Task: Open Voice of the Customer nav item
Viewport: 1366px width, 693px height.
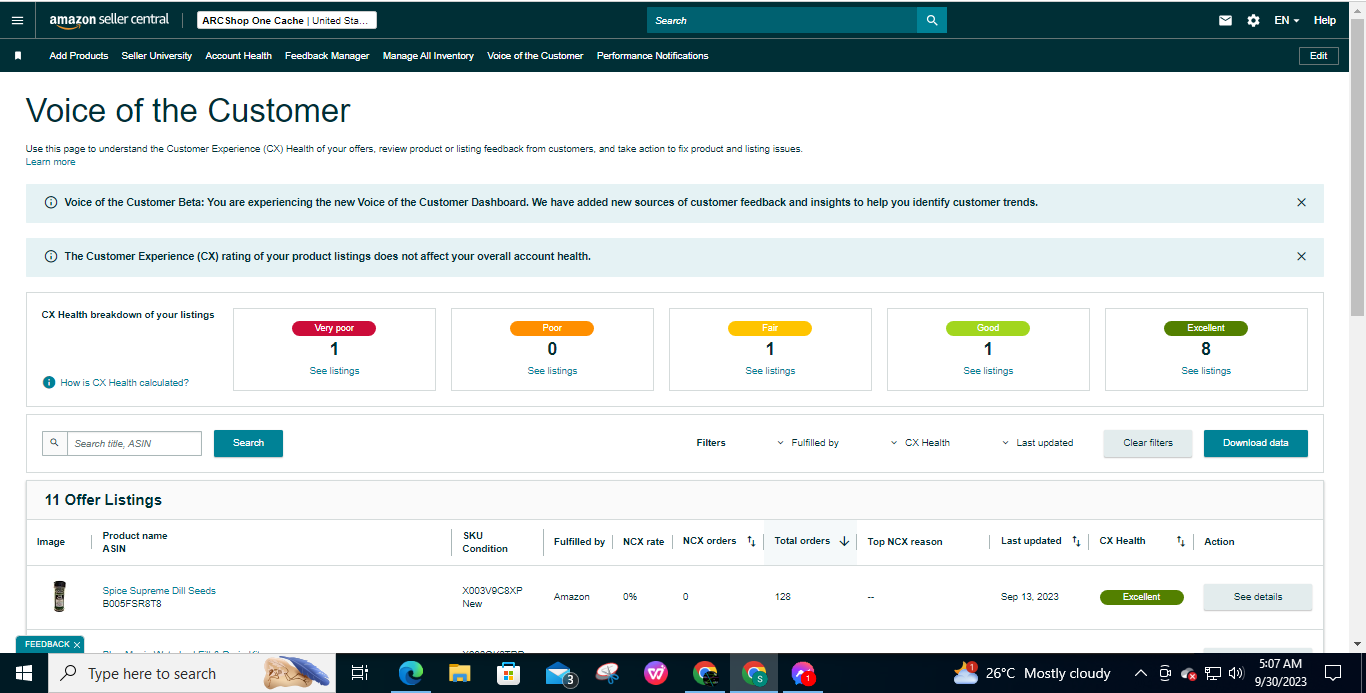Action: tap(535, 56)
